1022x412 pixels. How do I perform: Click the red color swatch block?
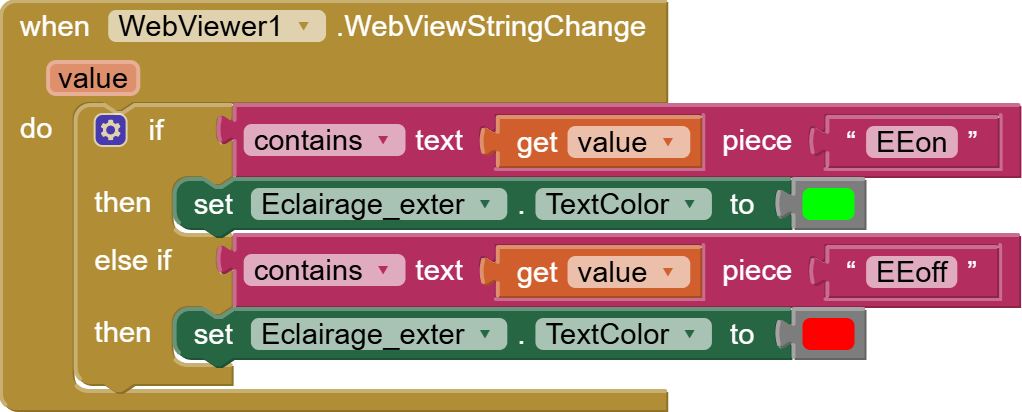coord(827,334)
